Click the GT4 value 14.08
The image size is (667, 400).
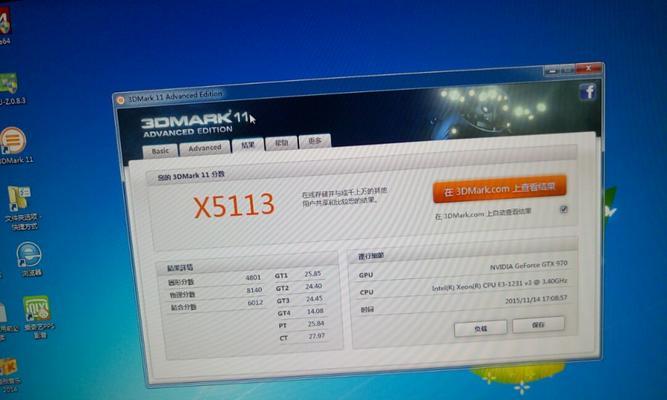click(315, 311)
